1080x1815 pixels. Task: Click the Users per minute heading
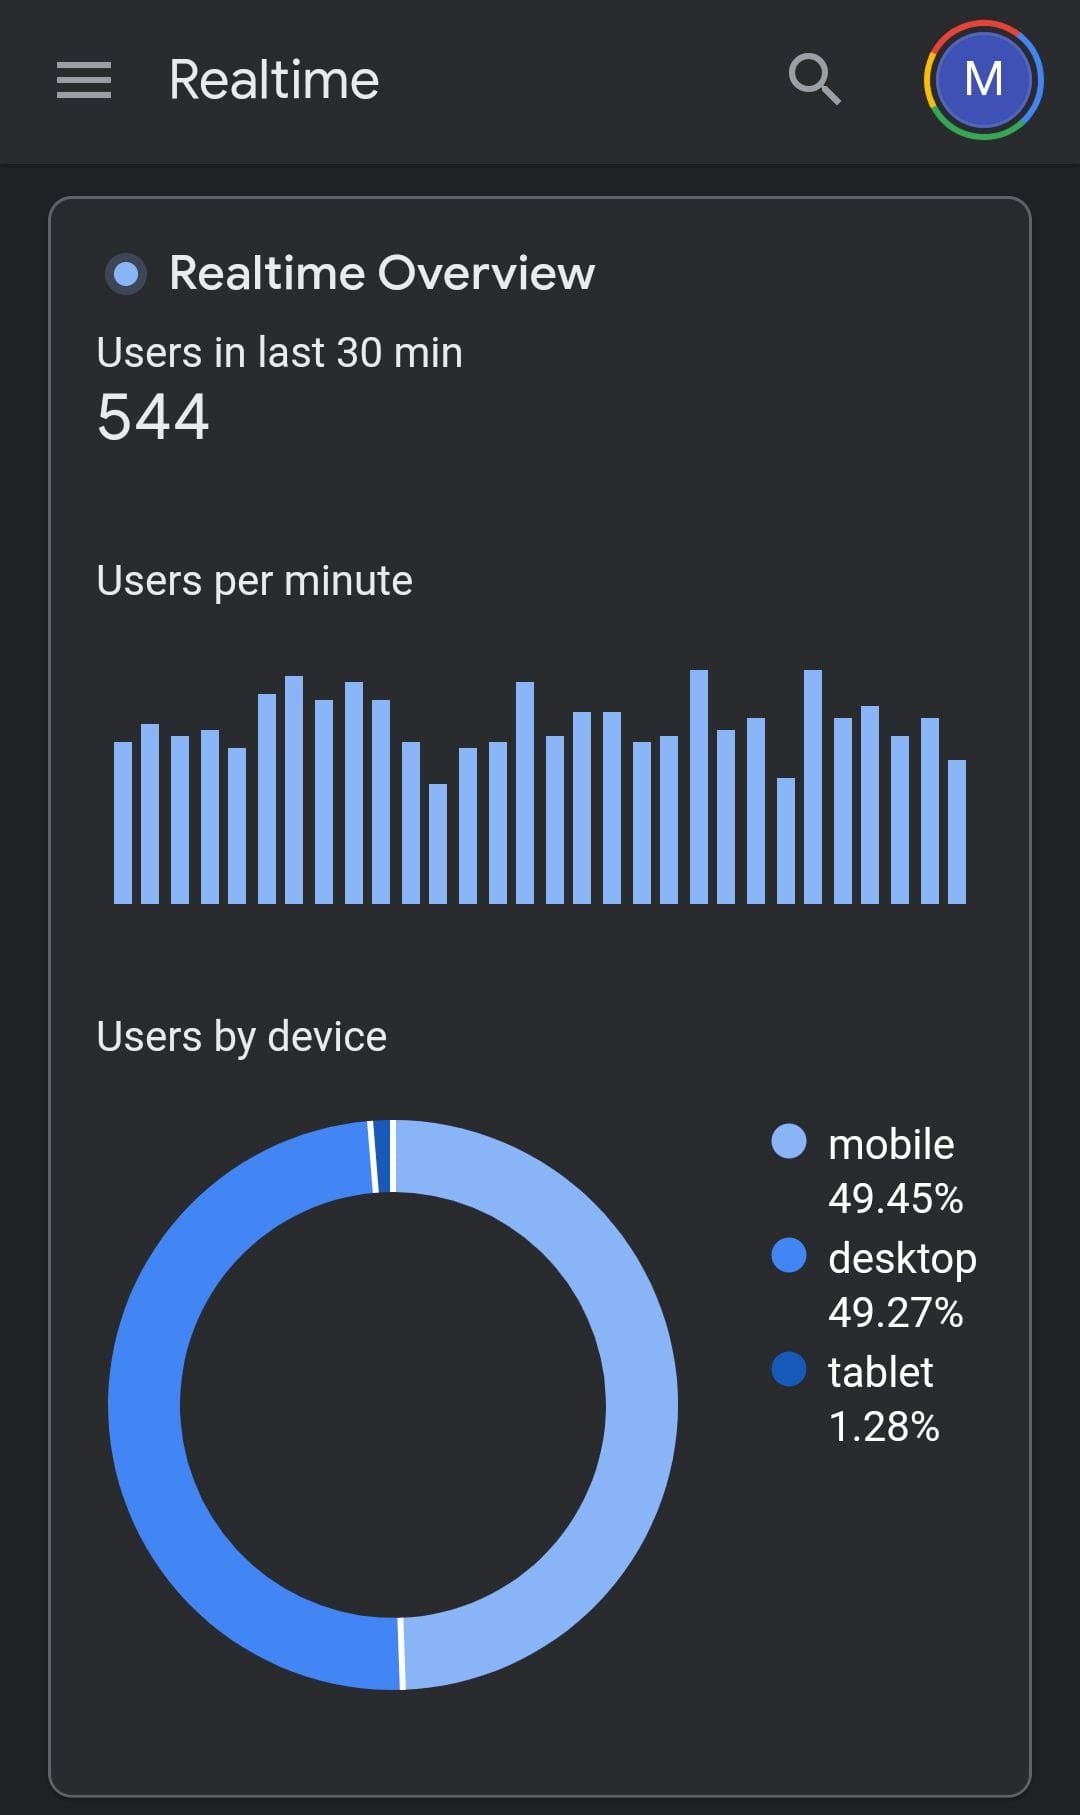(x=255, y=581)
